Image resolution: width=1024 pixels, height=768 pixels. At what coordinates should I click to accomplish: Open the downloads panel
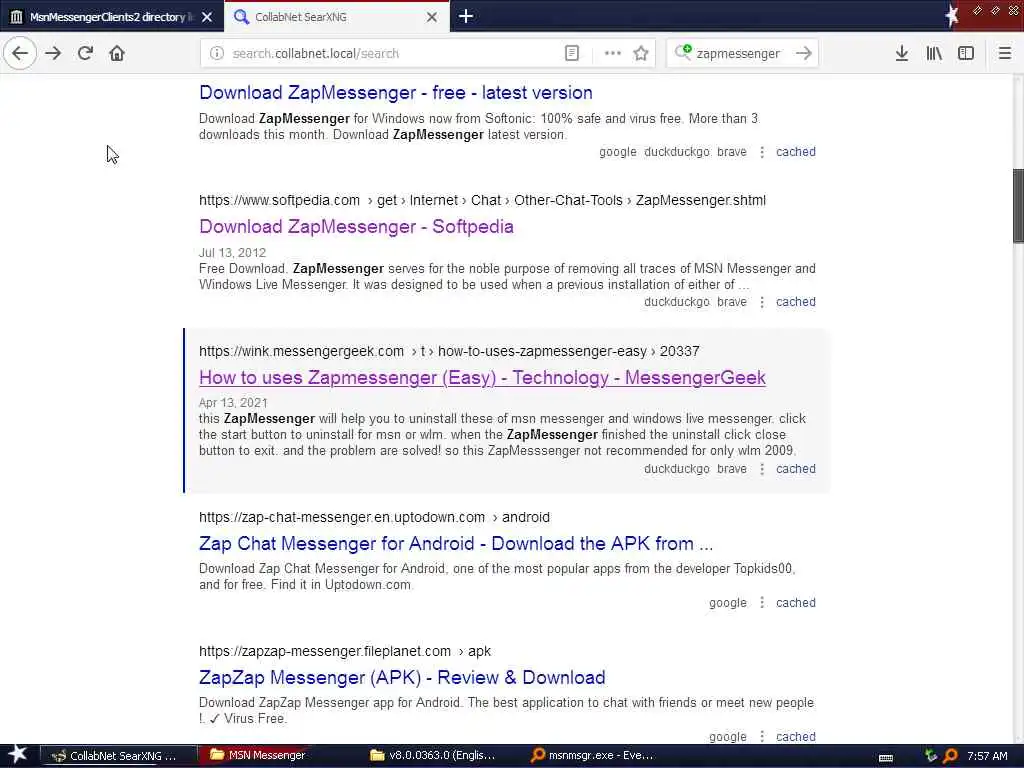click(x=902, y=54)
